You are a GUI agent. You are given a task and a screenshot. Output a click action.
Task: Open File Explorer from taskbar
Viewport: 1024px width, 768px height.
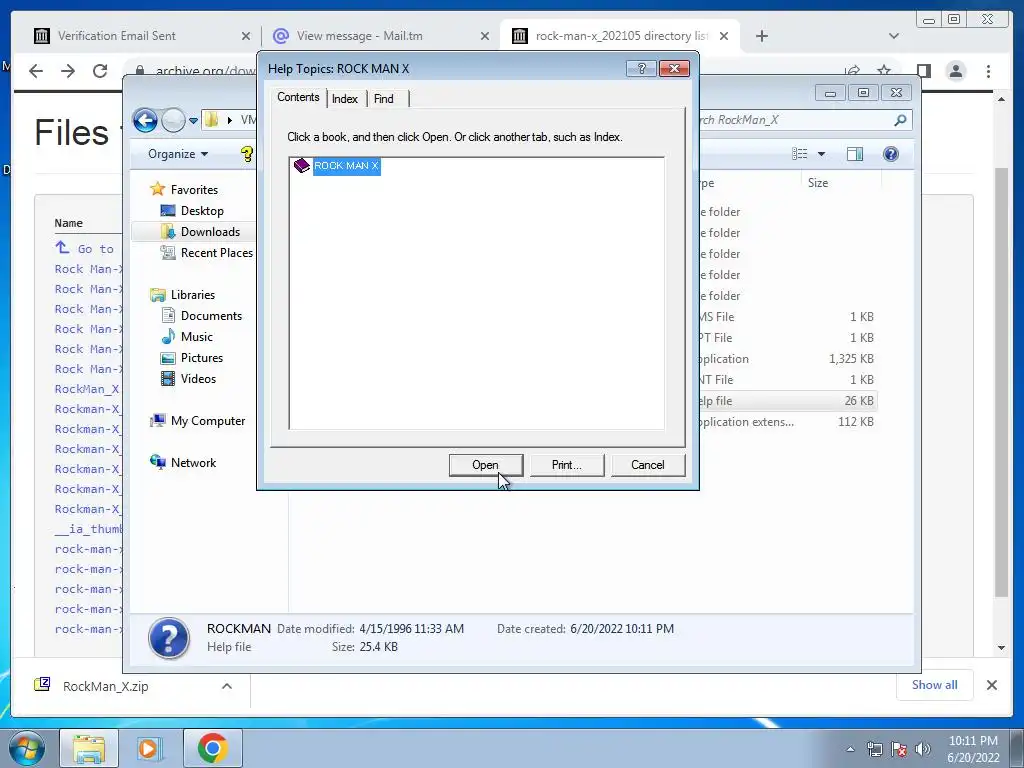pos(89,748)
